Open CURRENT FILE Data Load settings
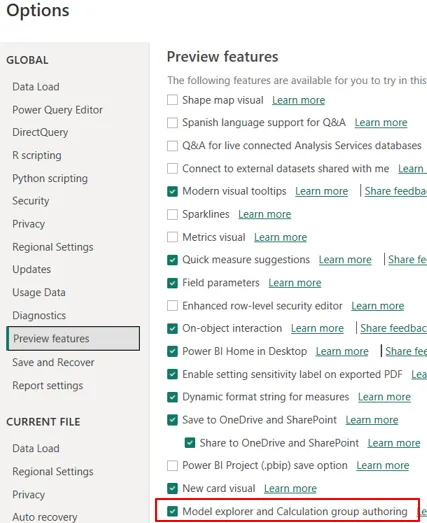Image resolution: width=427 pixels, height=523 pixels. click(36, 448)
